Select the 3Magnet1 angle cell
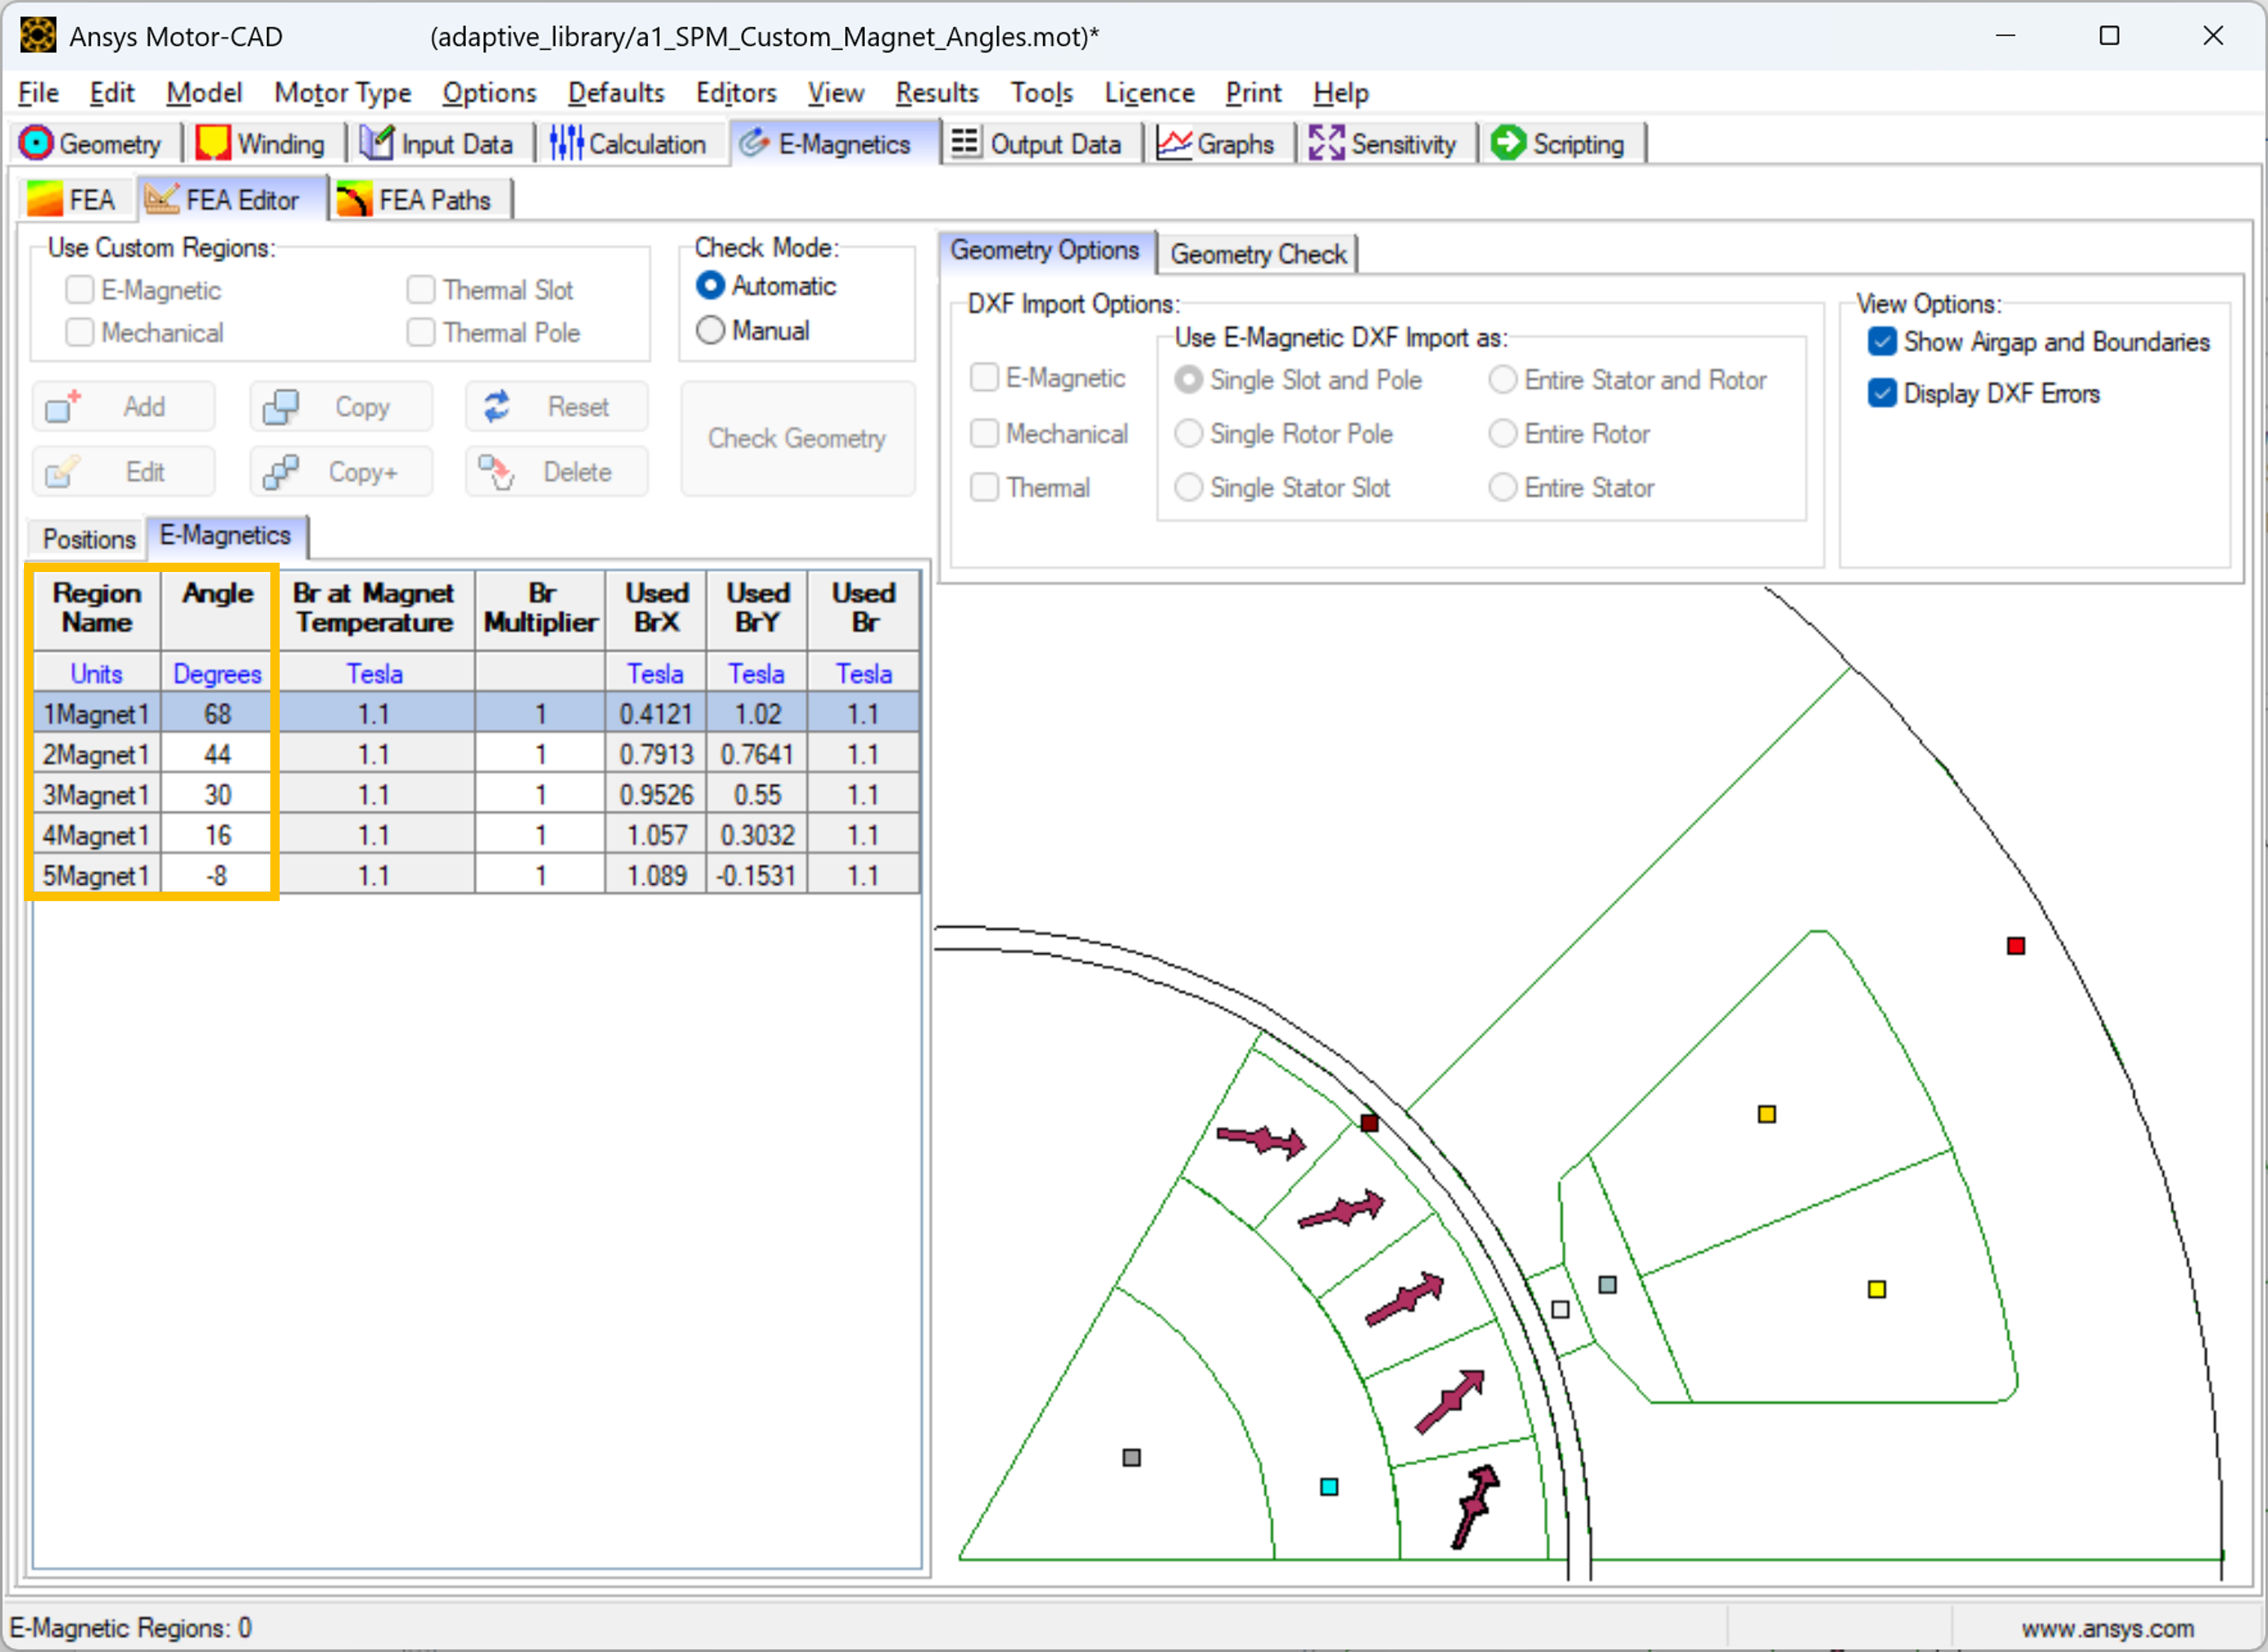This screenshot has height=1652, width=2268. coord(217,795)
